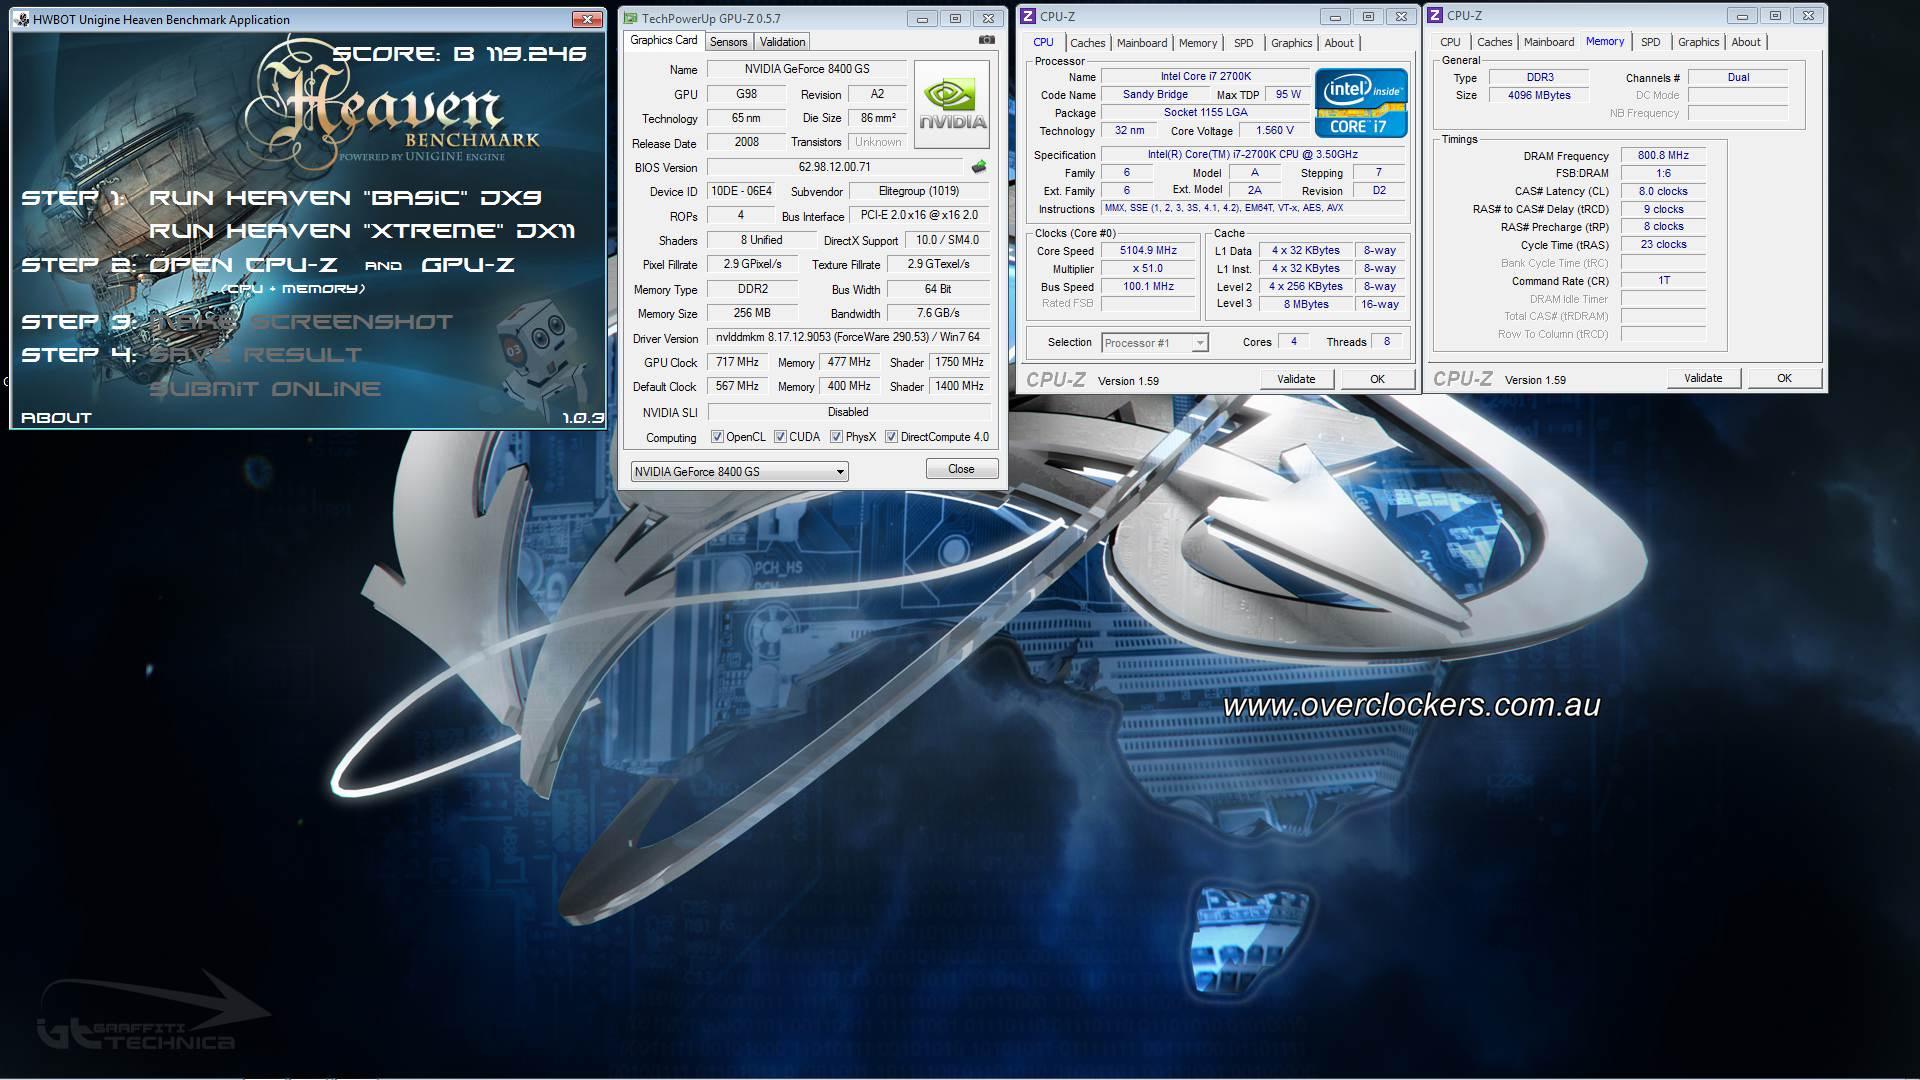Screen dimensions: 1920x1080
Task: Click the Bus Interface value PCI-E 2.0 x16
Action: pyautogui.click(x=919, y=215)
